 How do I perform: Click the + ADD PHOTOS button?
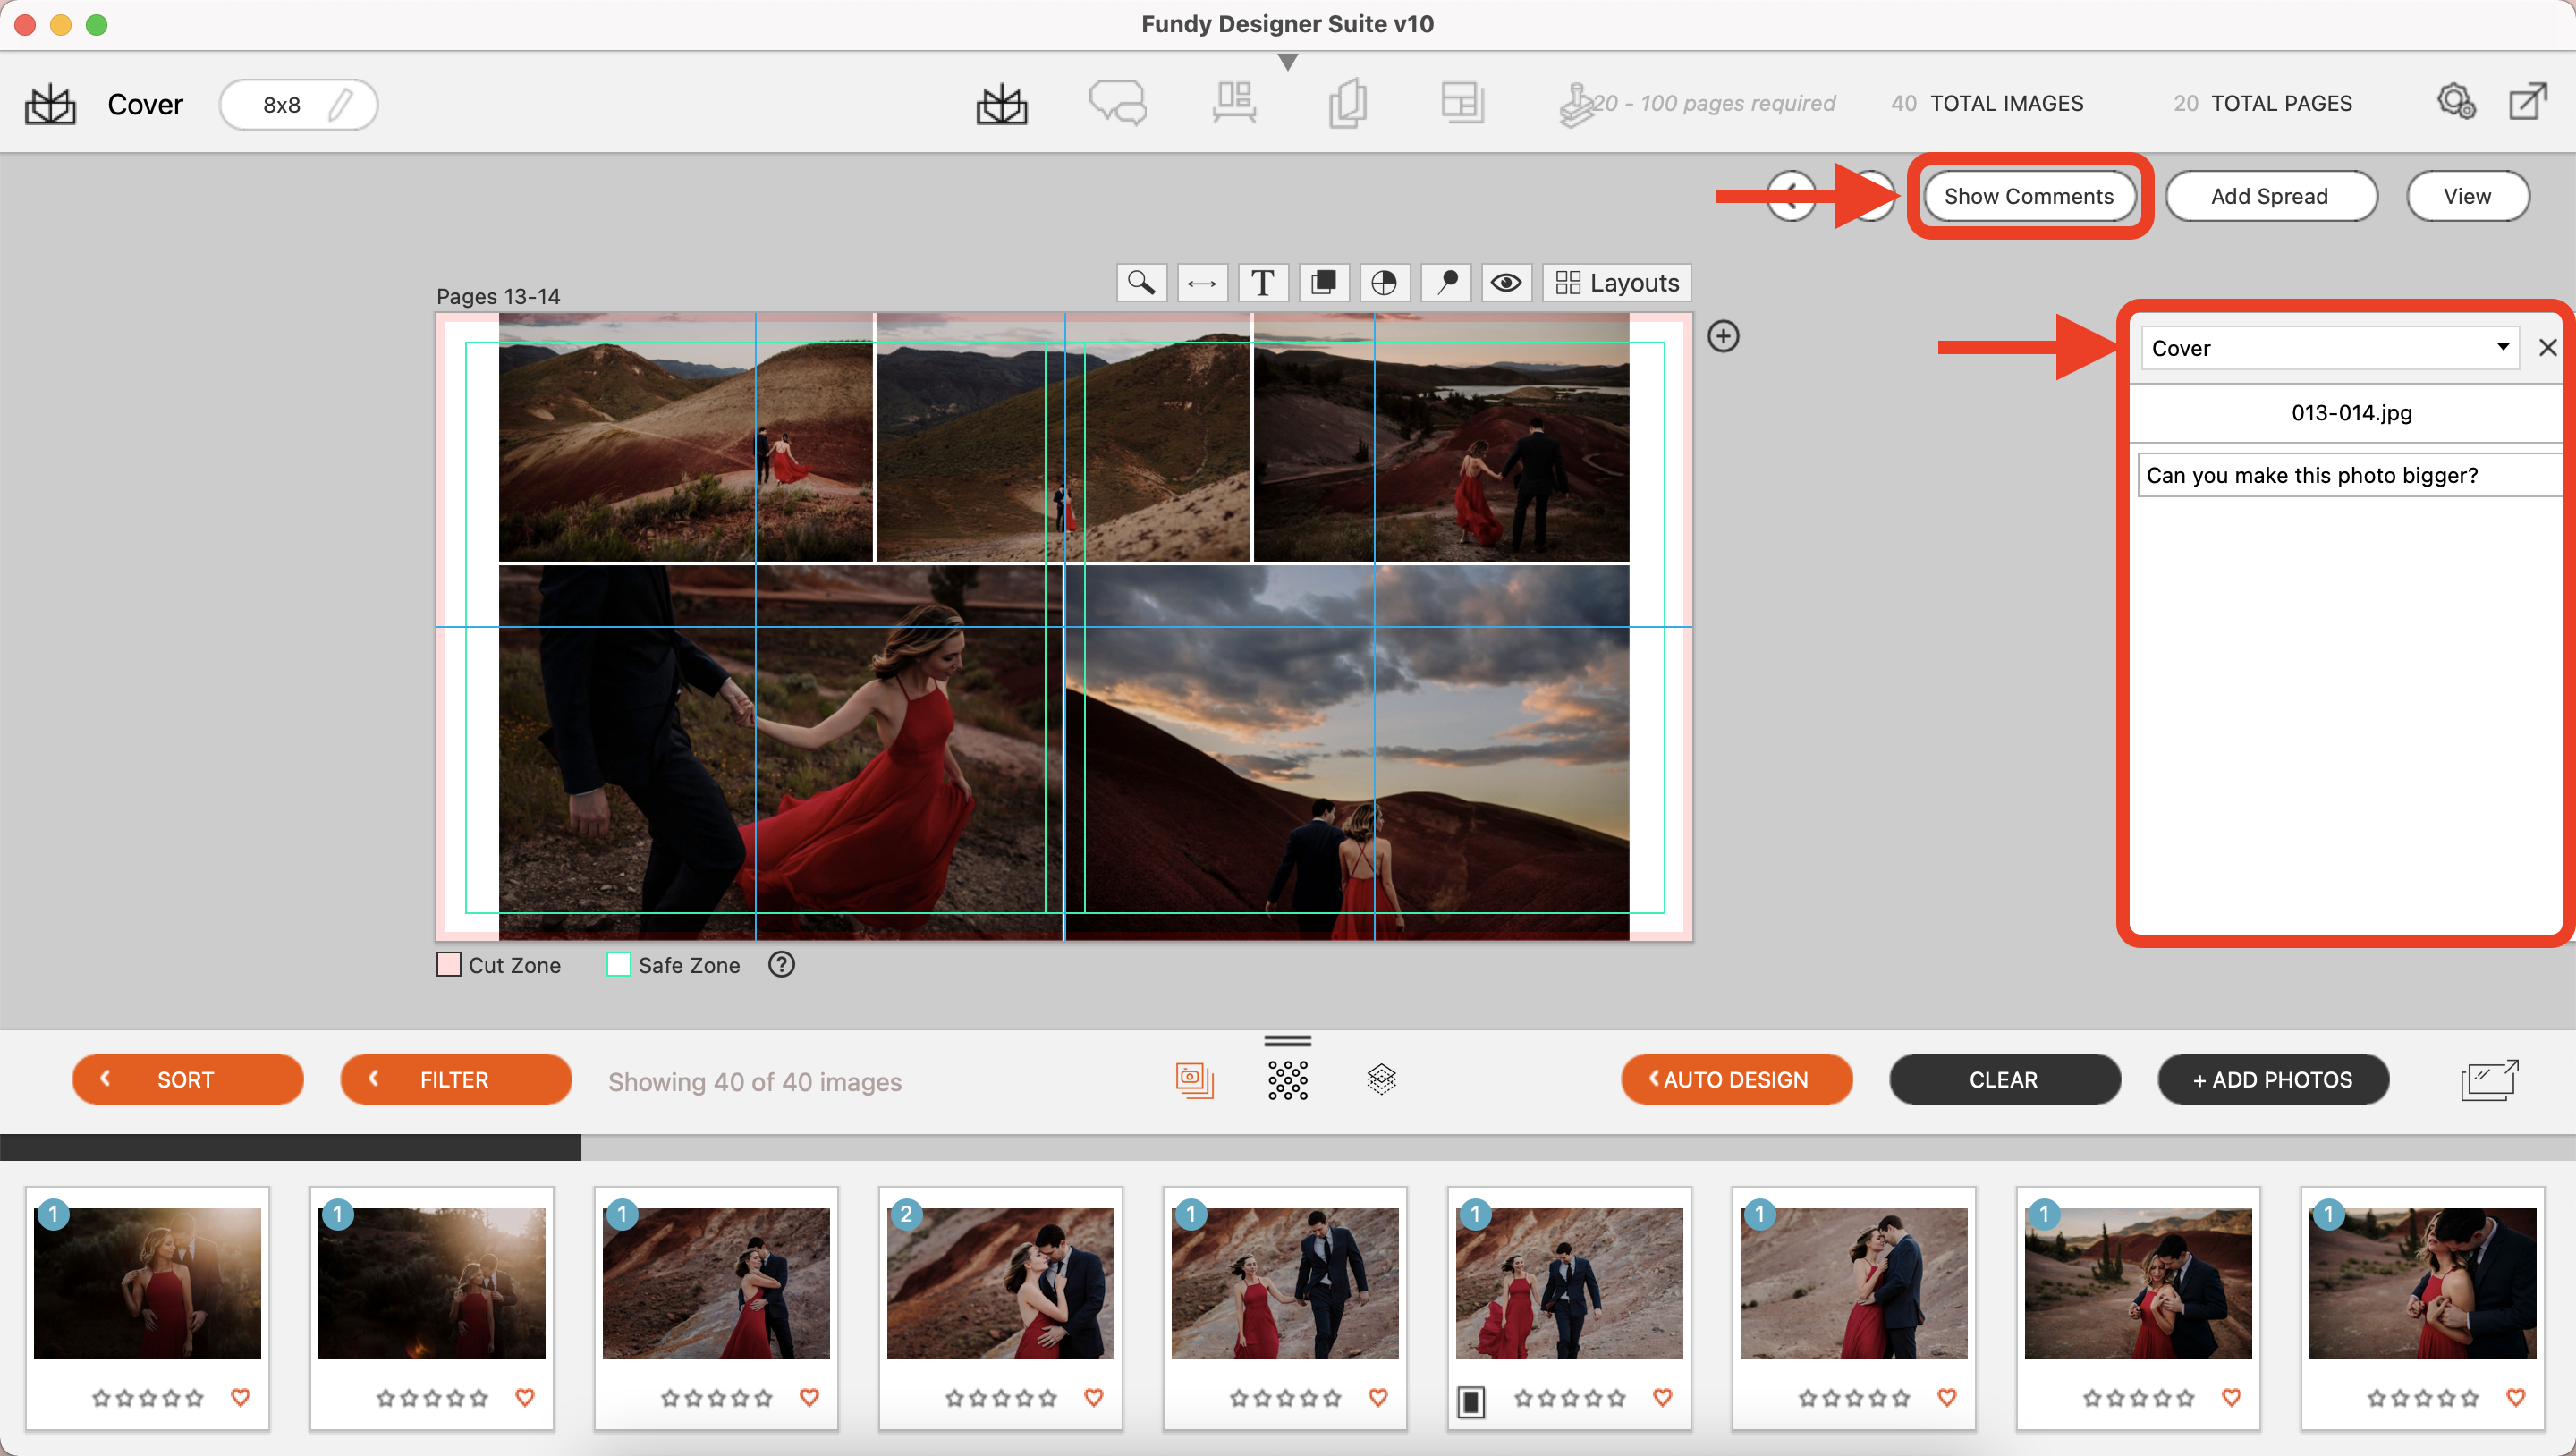coord(2272,1080)
